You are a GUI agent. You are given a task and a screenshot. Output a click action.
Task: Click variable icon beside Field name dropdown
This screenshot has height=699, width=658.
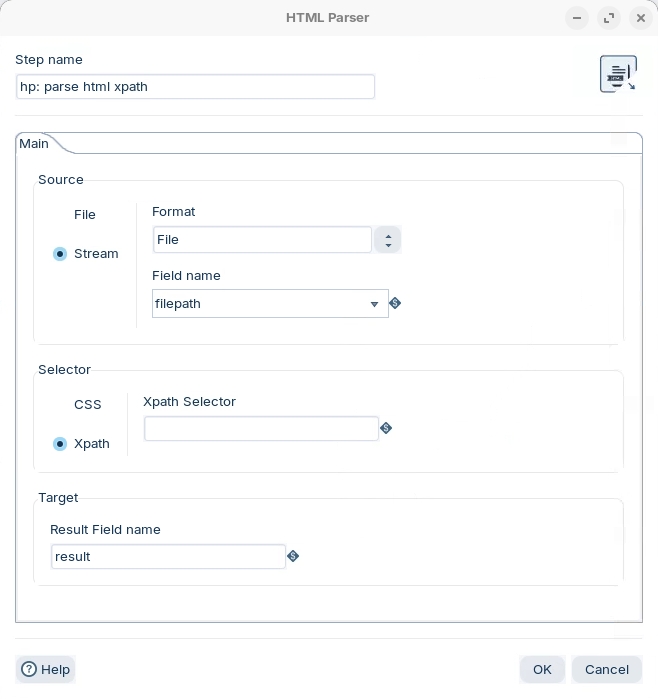(395, 303)
